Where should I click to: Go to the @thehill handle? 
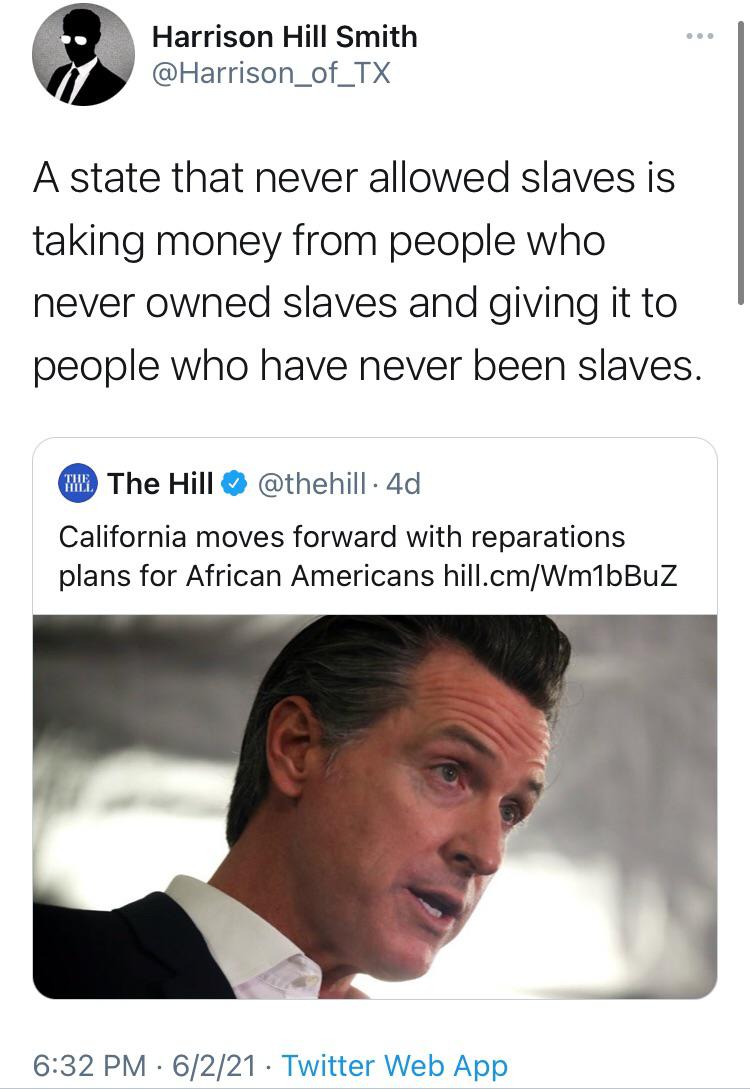coord(311,483)
